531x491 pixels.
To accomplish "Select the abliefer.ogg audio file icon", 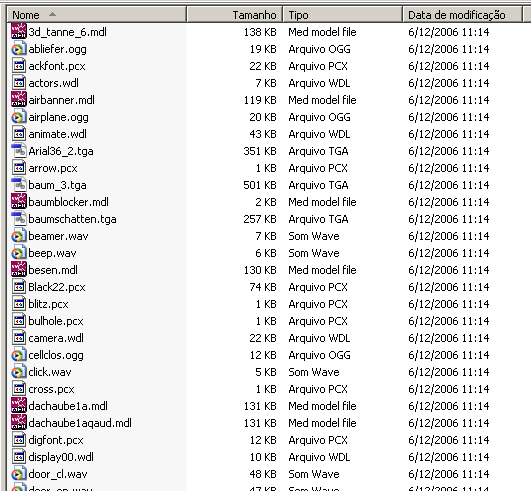I will 19,49.
